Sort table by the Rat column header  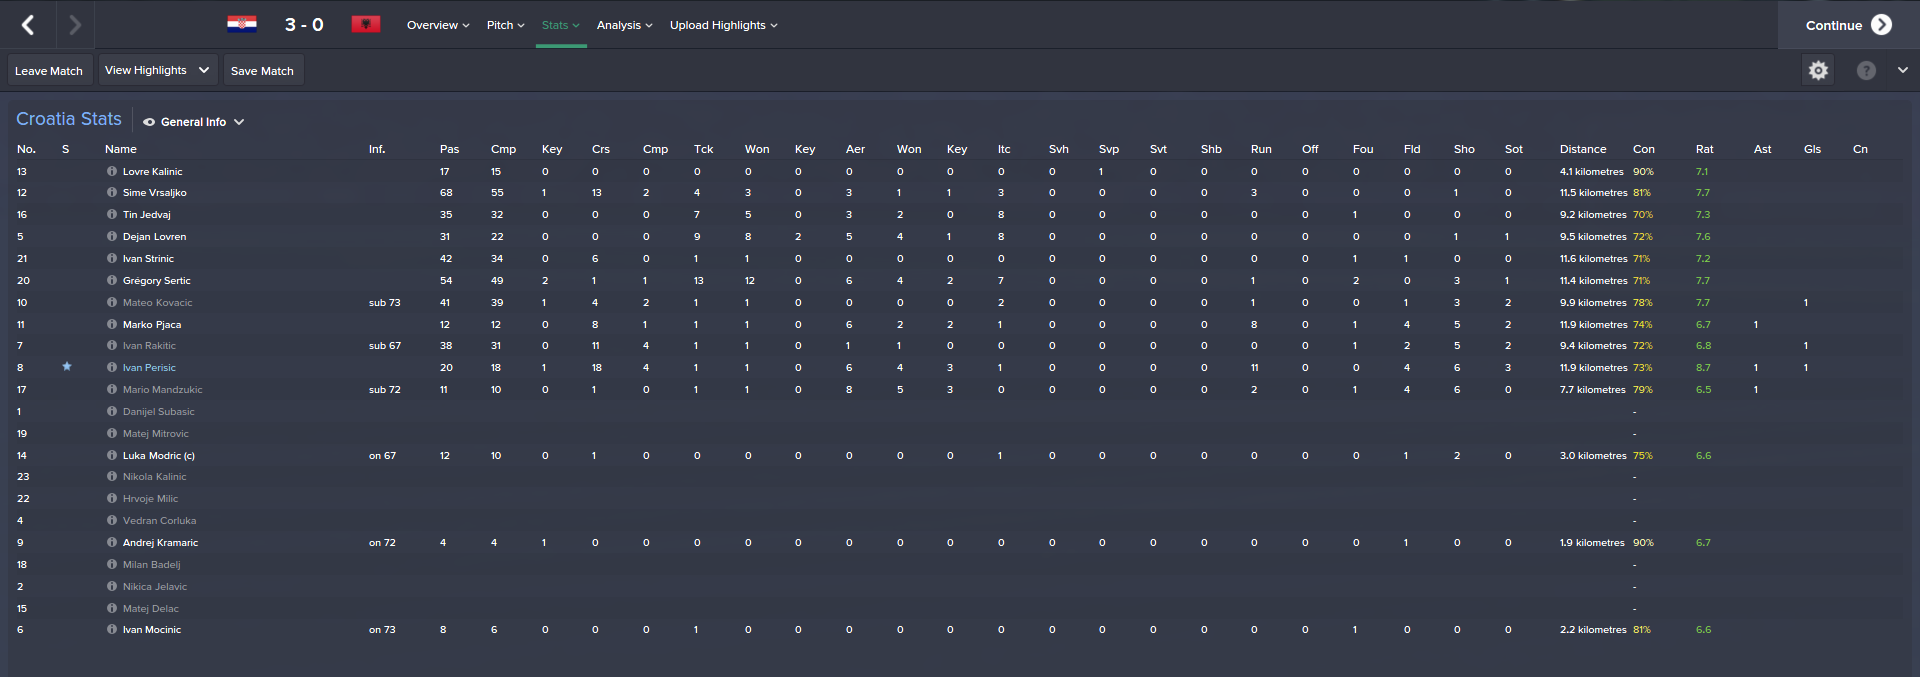[x=1704, y=149]
